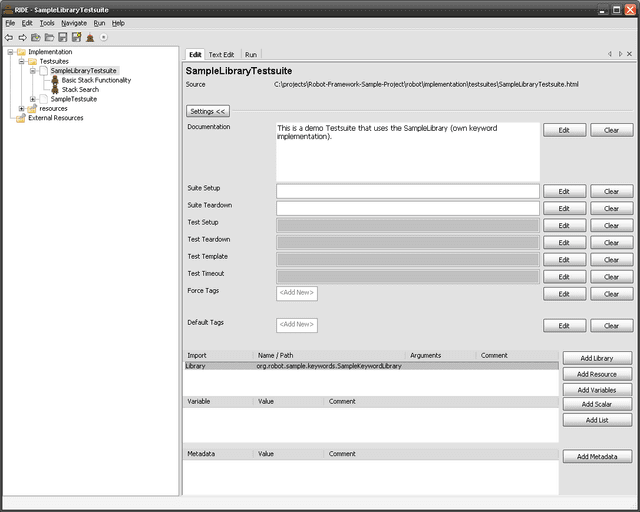
Task: Click the Suite Setup input field
Action: pos(407,191)
